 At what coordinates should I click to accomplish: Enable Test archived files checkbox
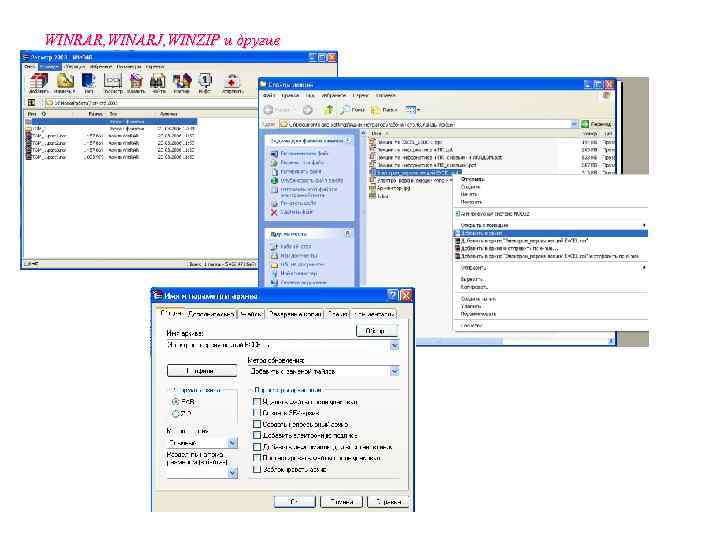click(257, 458)
